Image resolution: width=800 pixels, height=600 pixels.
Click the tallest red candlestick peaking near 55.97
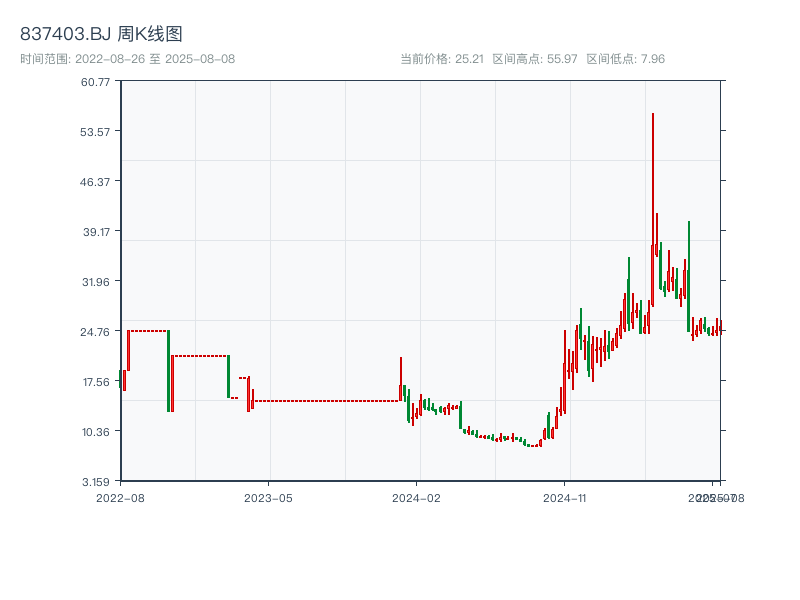tap(653, 210)
